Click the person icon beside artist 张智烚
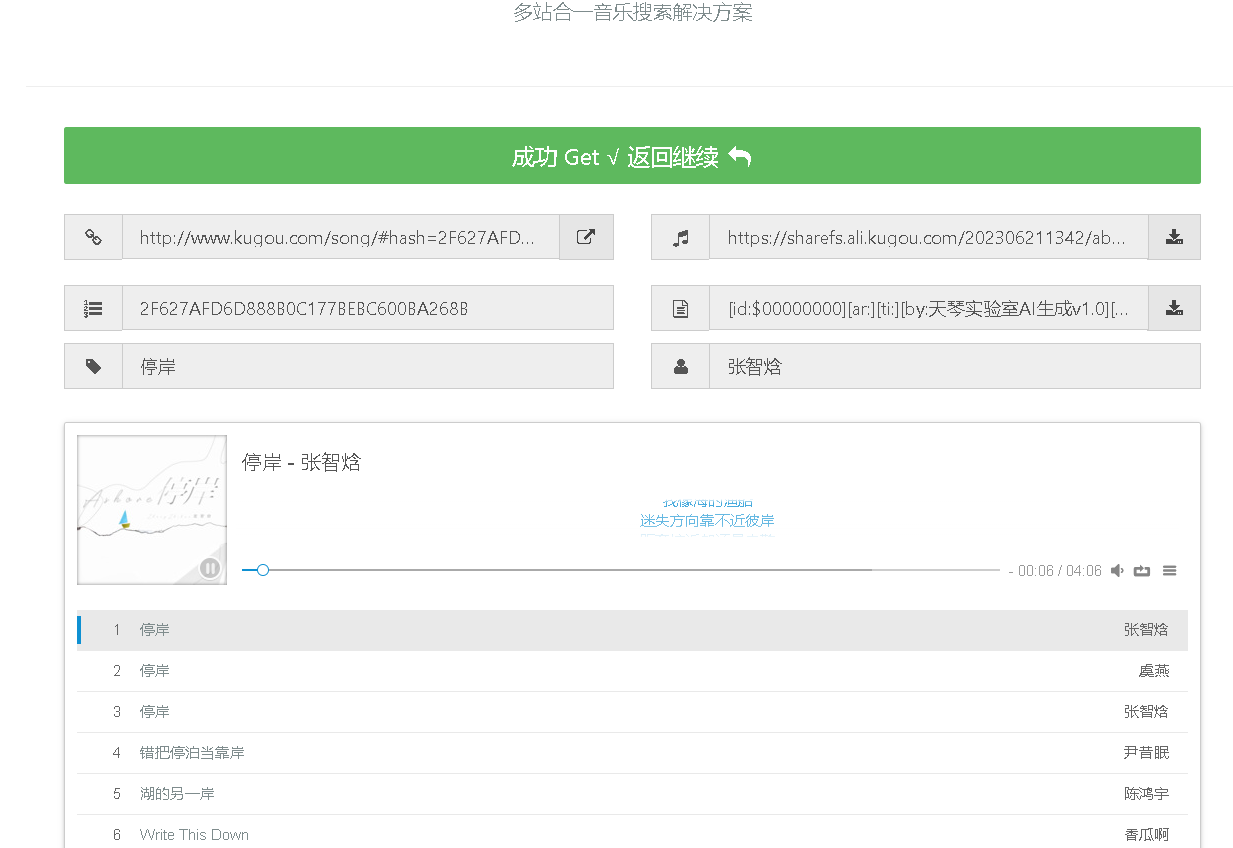 (680, 366)
